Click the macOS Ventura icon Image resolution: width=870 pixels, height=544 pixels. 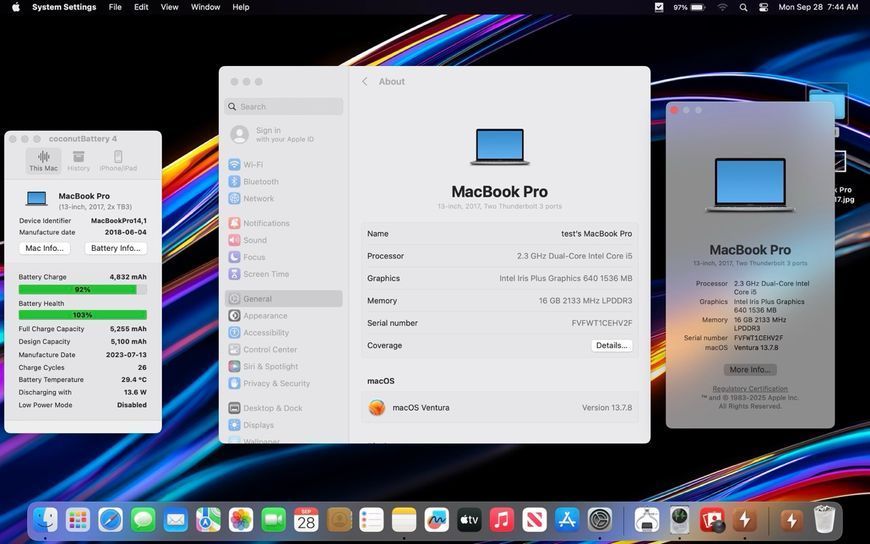[377, 407]
